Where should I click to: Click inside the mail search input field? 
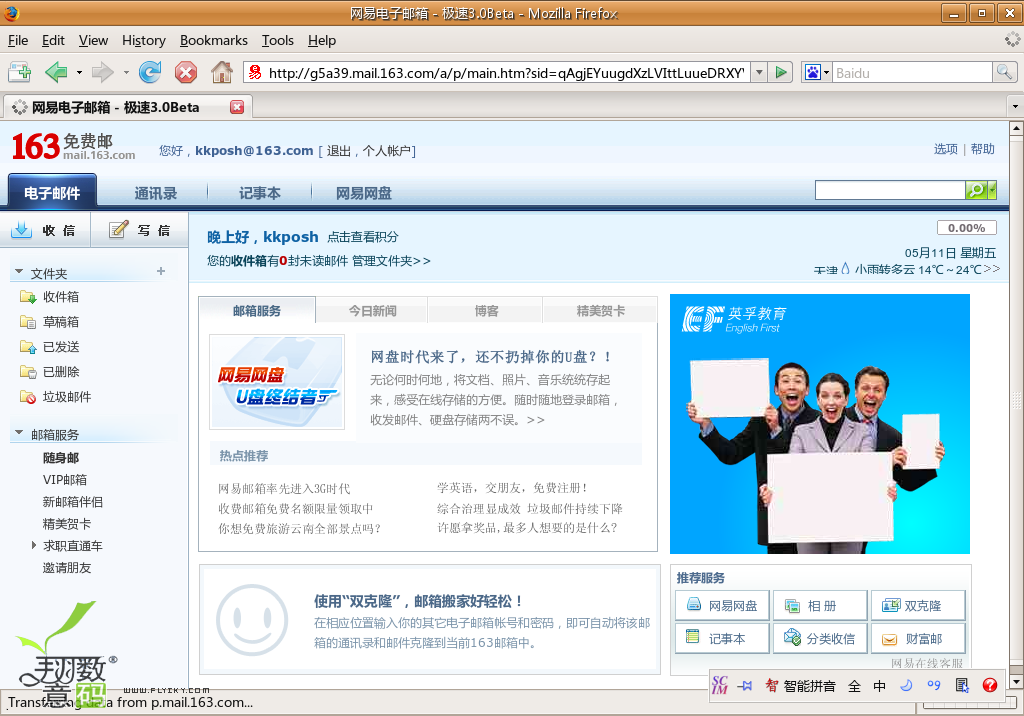pos(890,190)
